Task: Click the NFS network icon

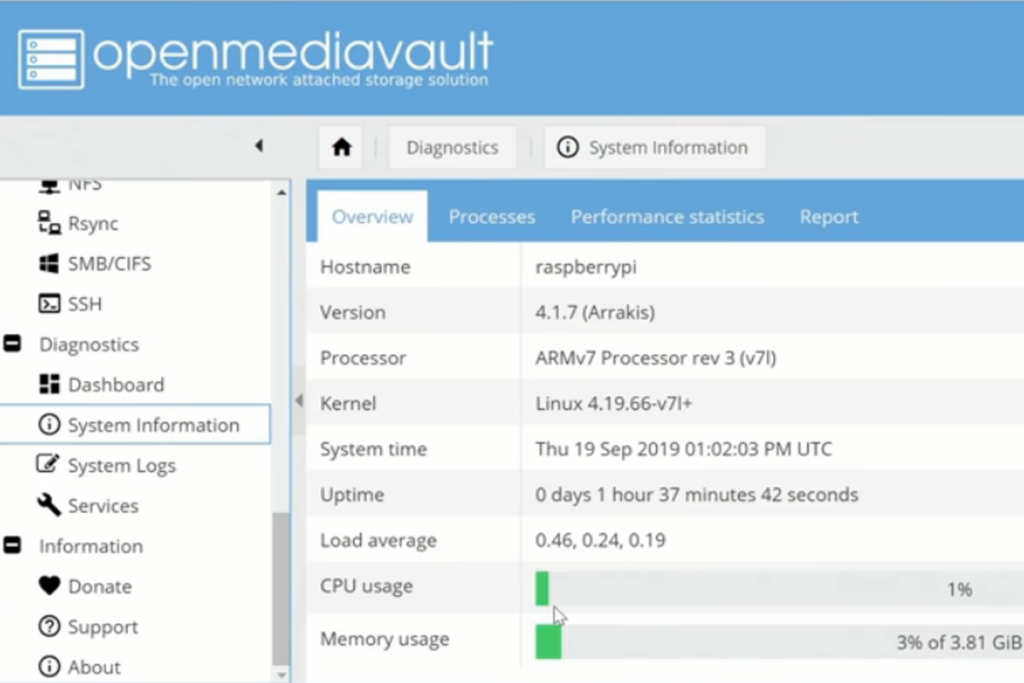Action: [49, 186]
